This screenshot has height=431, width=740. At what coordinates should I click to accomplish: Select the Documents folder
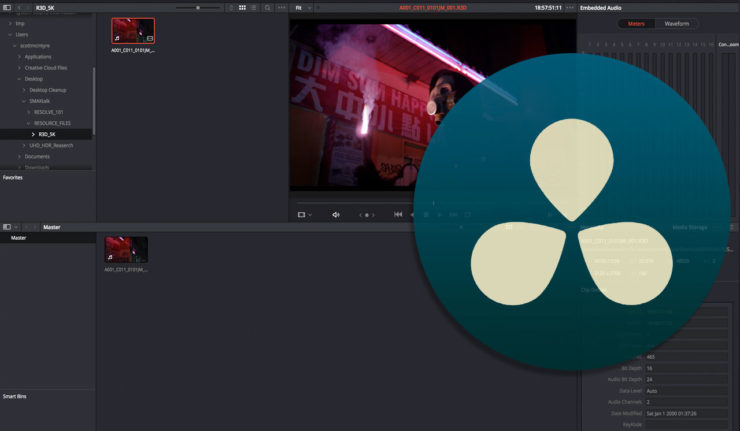(37, 156)
